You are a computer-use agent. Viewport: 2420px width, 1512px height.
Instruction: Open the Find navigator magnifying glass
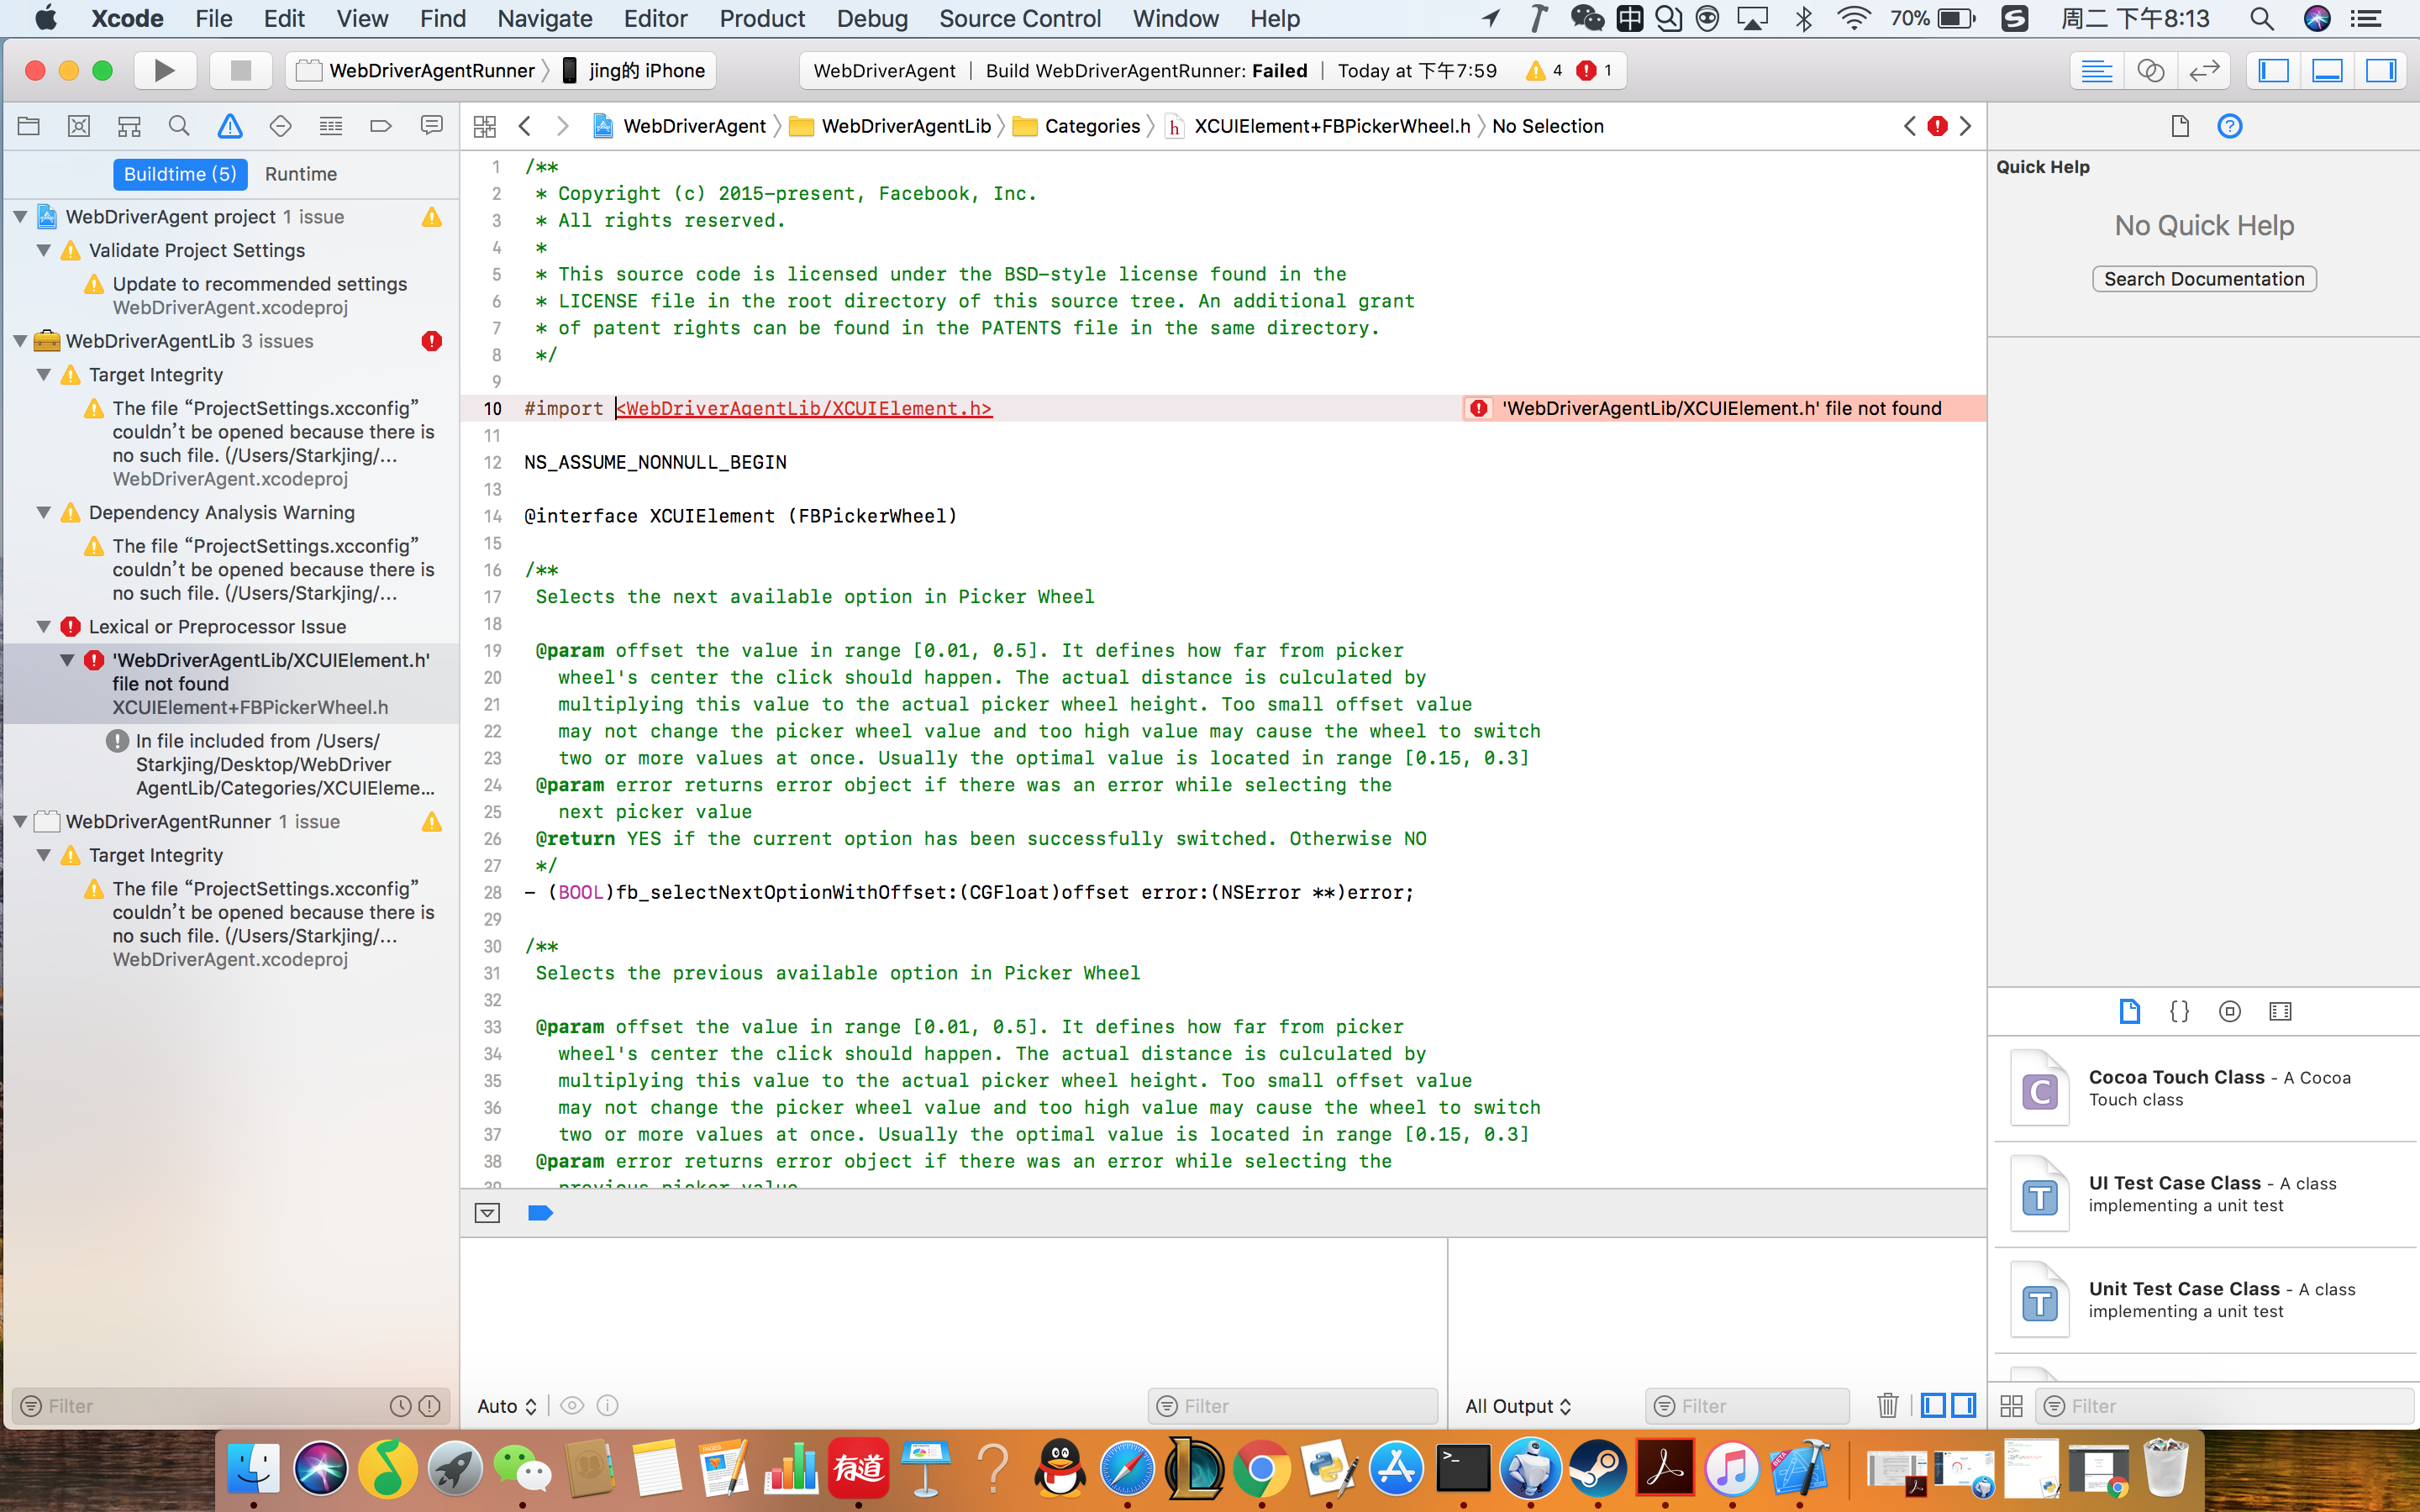pyautogui.click(x=179, y=126)
